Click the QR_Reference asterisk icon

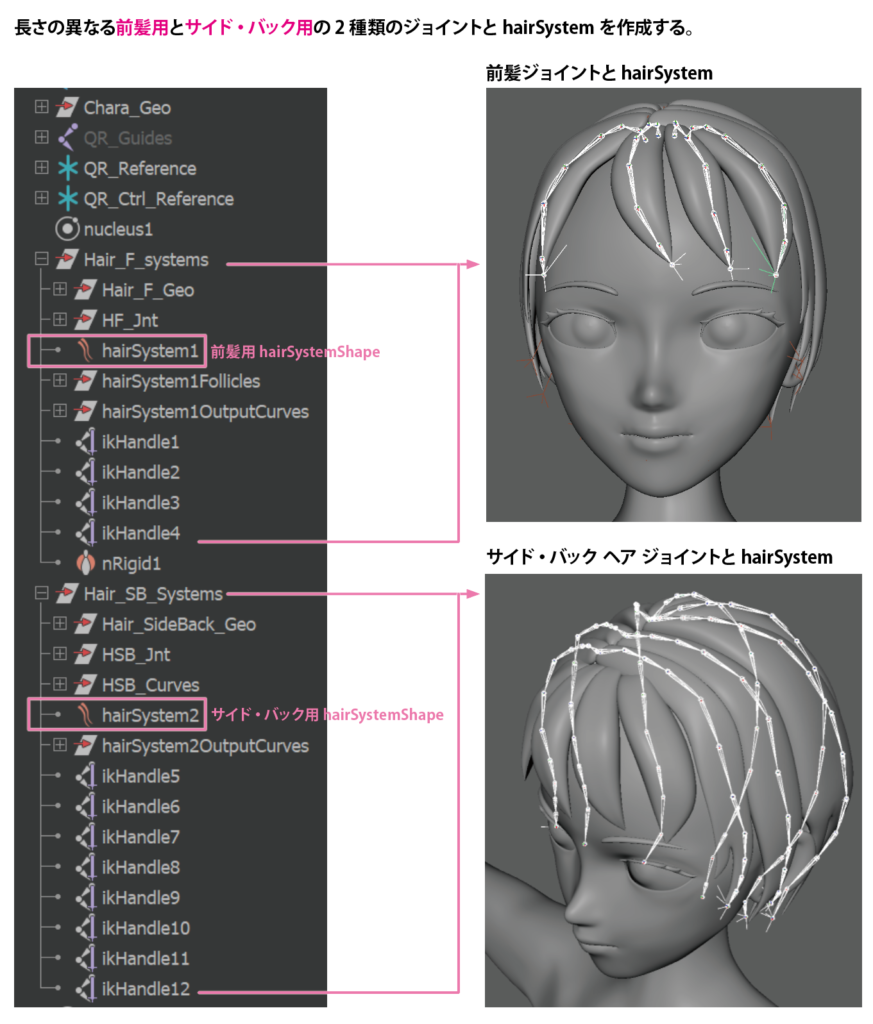click(67, 168)
